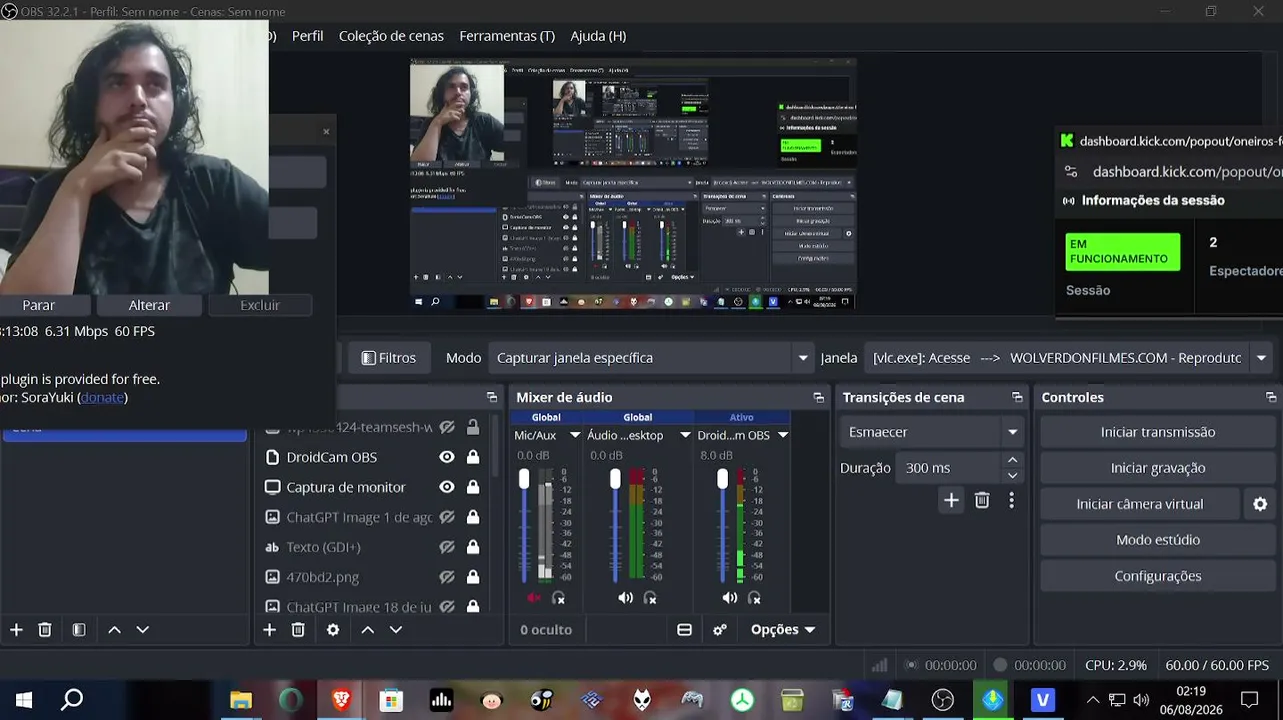This screenshot has width=1283, height=720.
Task: Move the selected scene up
Action: (x=114, y=630)
